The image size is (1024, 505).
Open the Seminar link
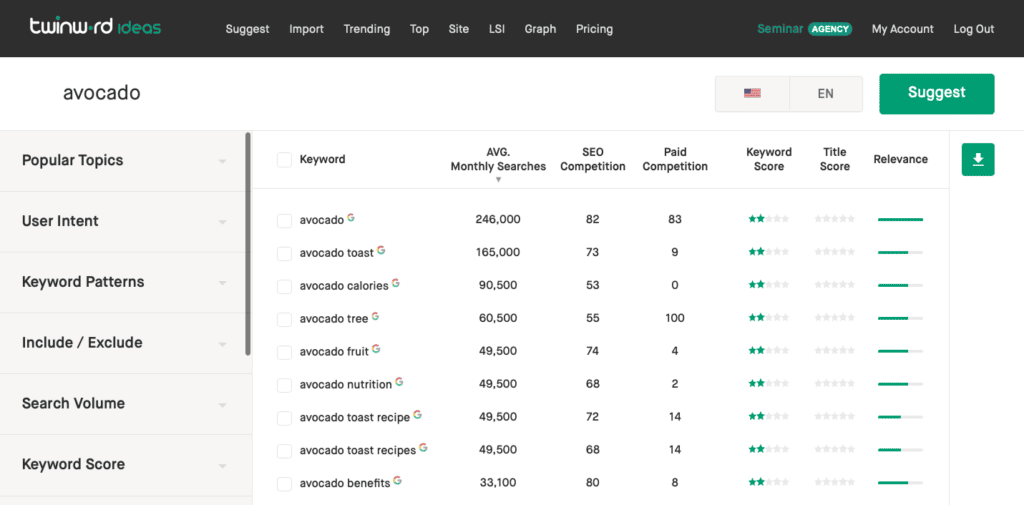tap(780, 29)
